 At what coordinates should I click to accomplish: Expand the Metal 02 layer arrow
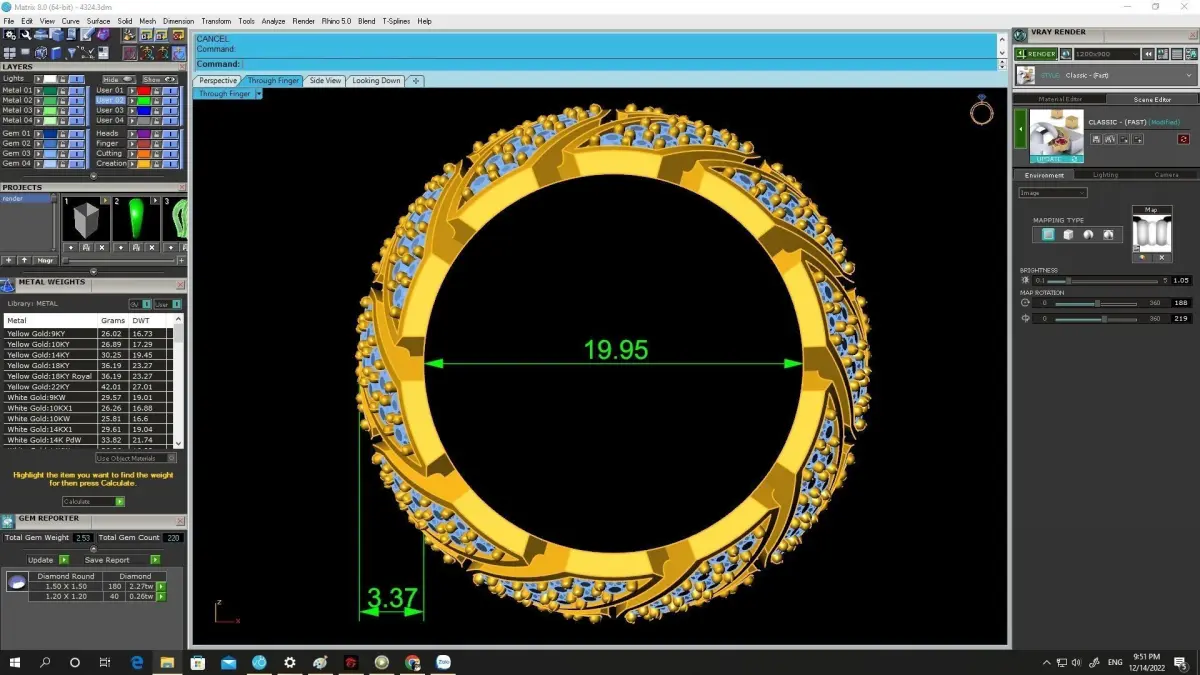(x=38, y=101)
